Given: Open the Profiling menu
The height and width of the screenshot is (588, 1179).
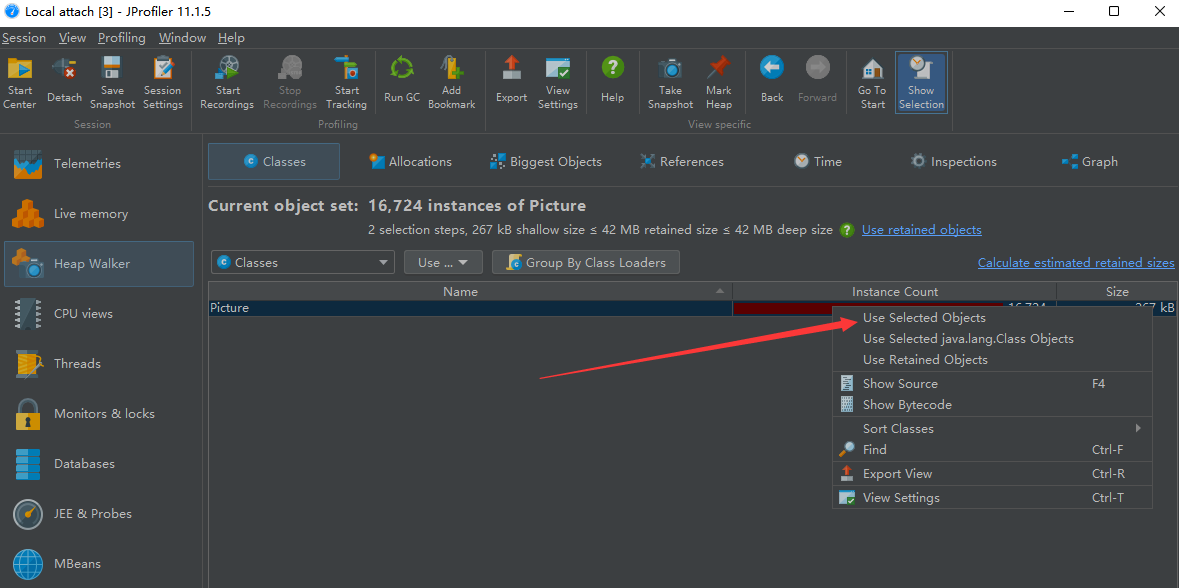Looking at the screenshot, I should click(122, 38).
